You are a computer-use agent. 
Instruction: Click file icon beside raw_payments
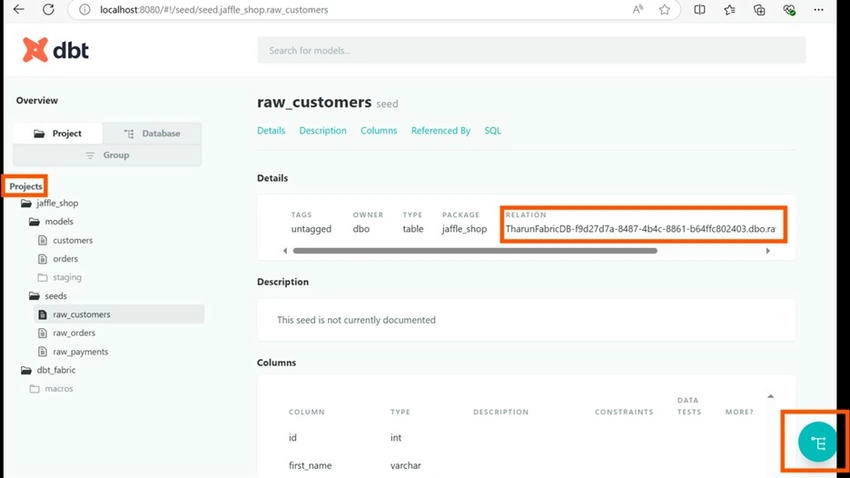pos(42,352)
